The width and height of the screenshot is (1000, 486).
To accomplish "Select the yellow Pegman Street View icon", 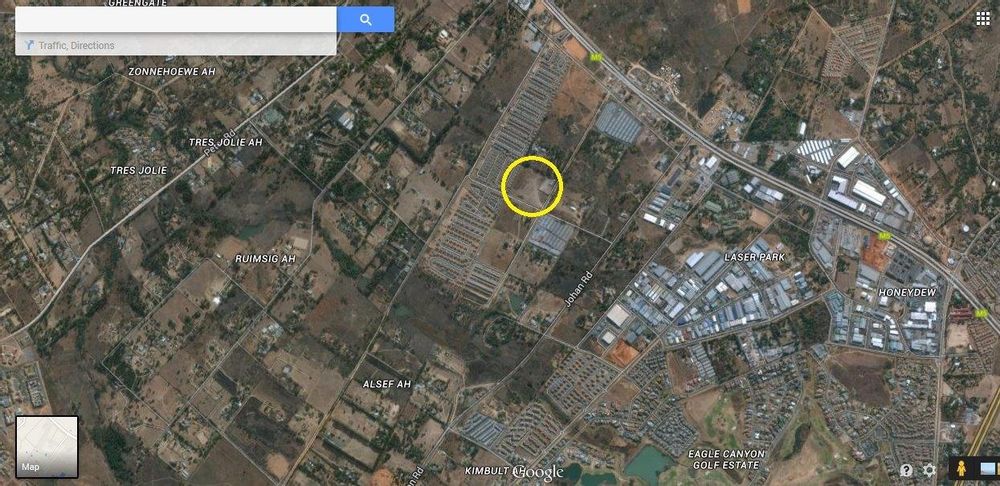I will [x=962, y=469].
